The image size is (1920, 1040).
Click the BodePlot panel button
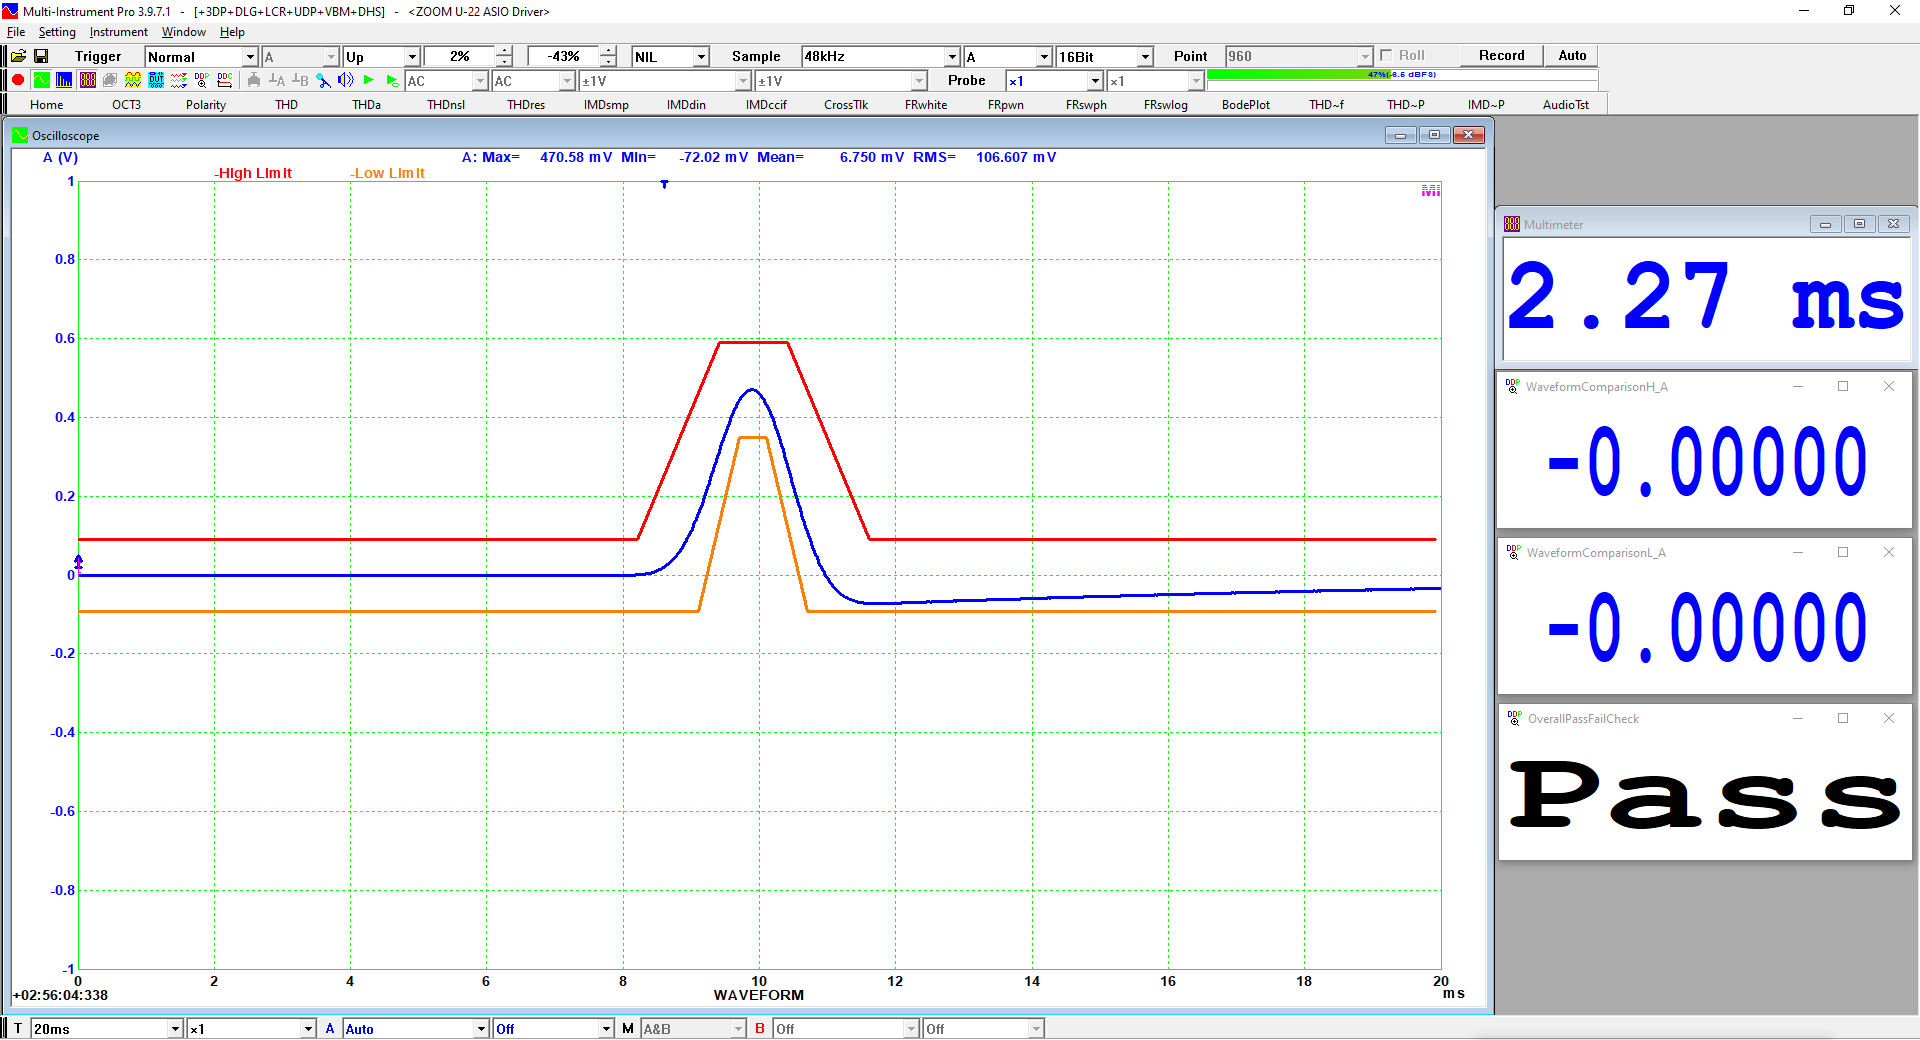1246,104
